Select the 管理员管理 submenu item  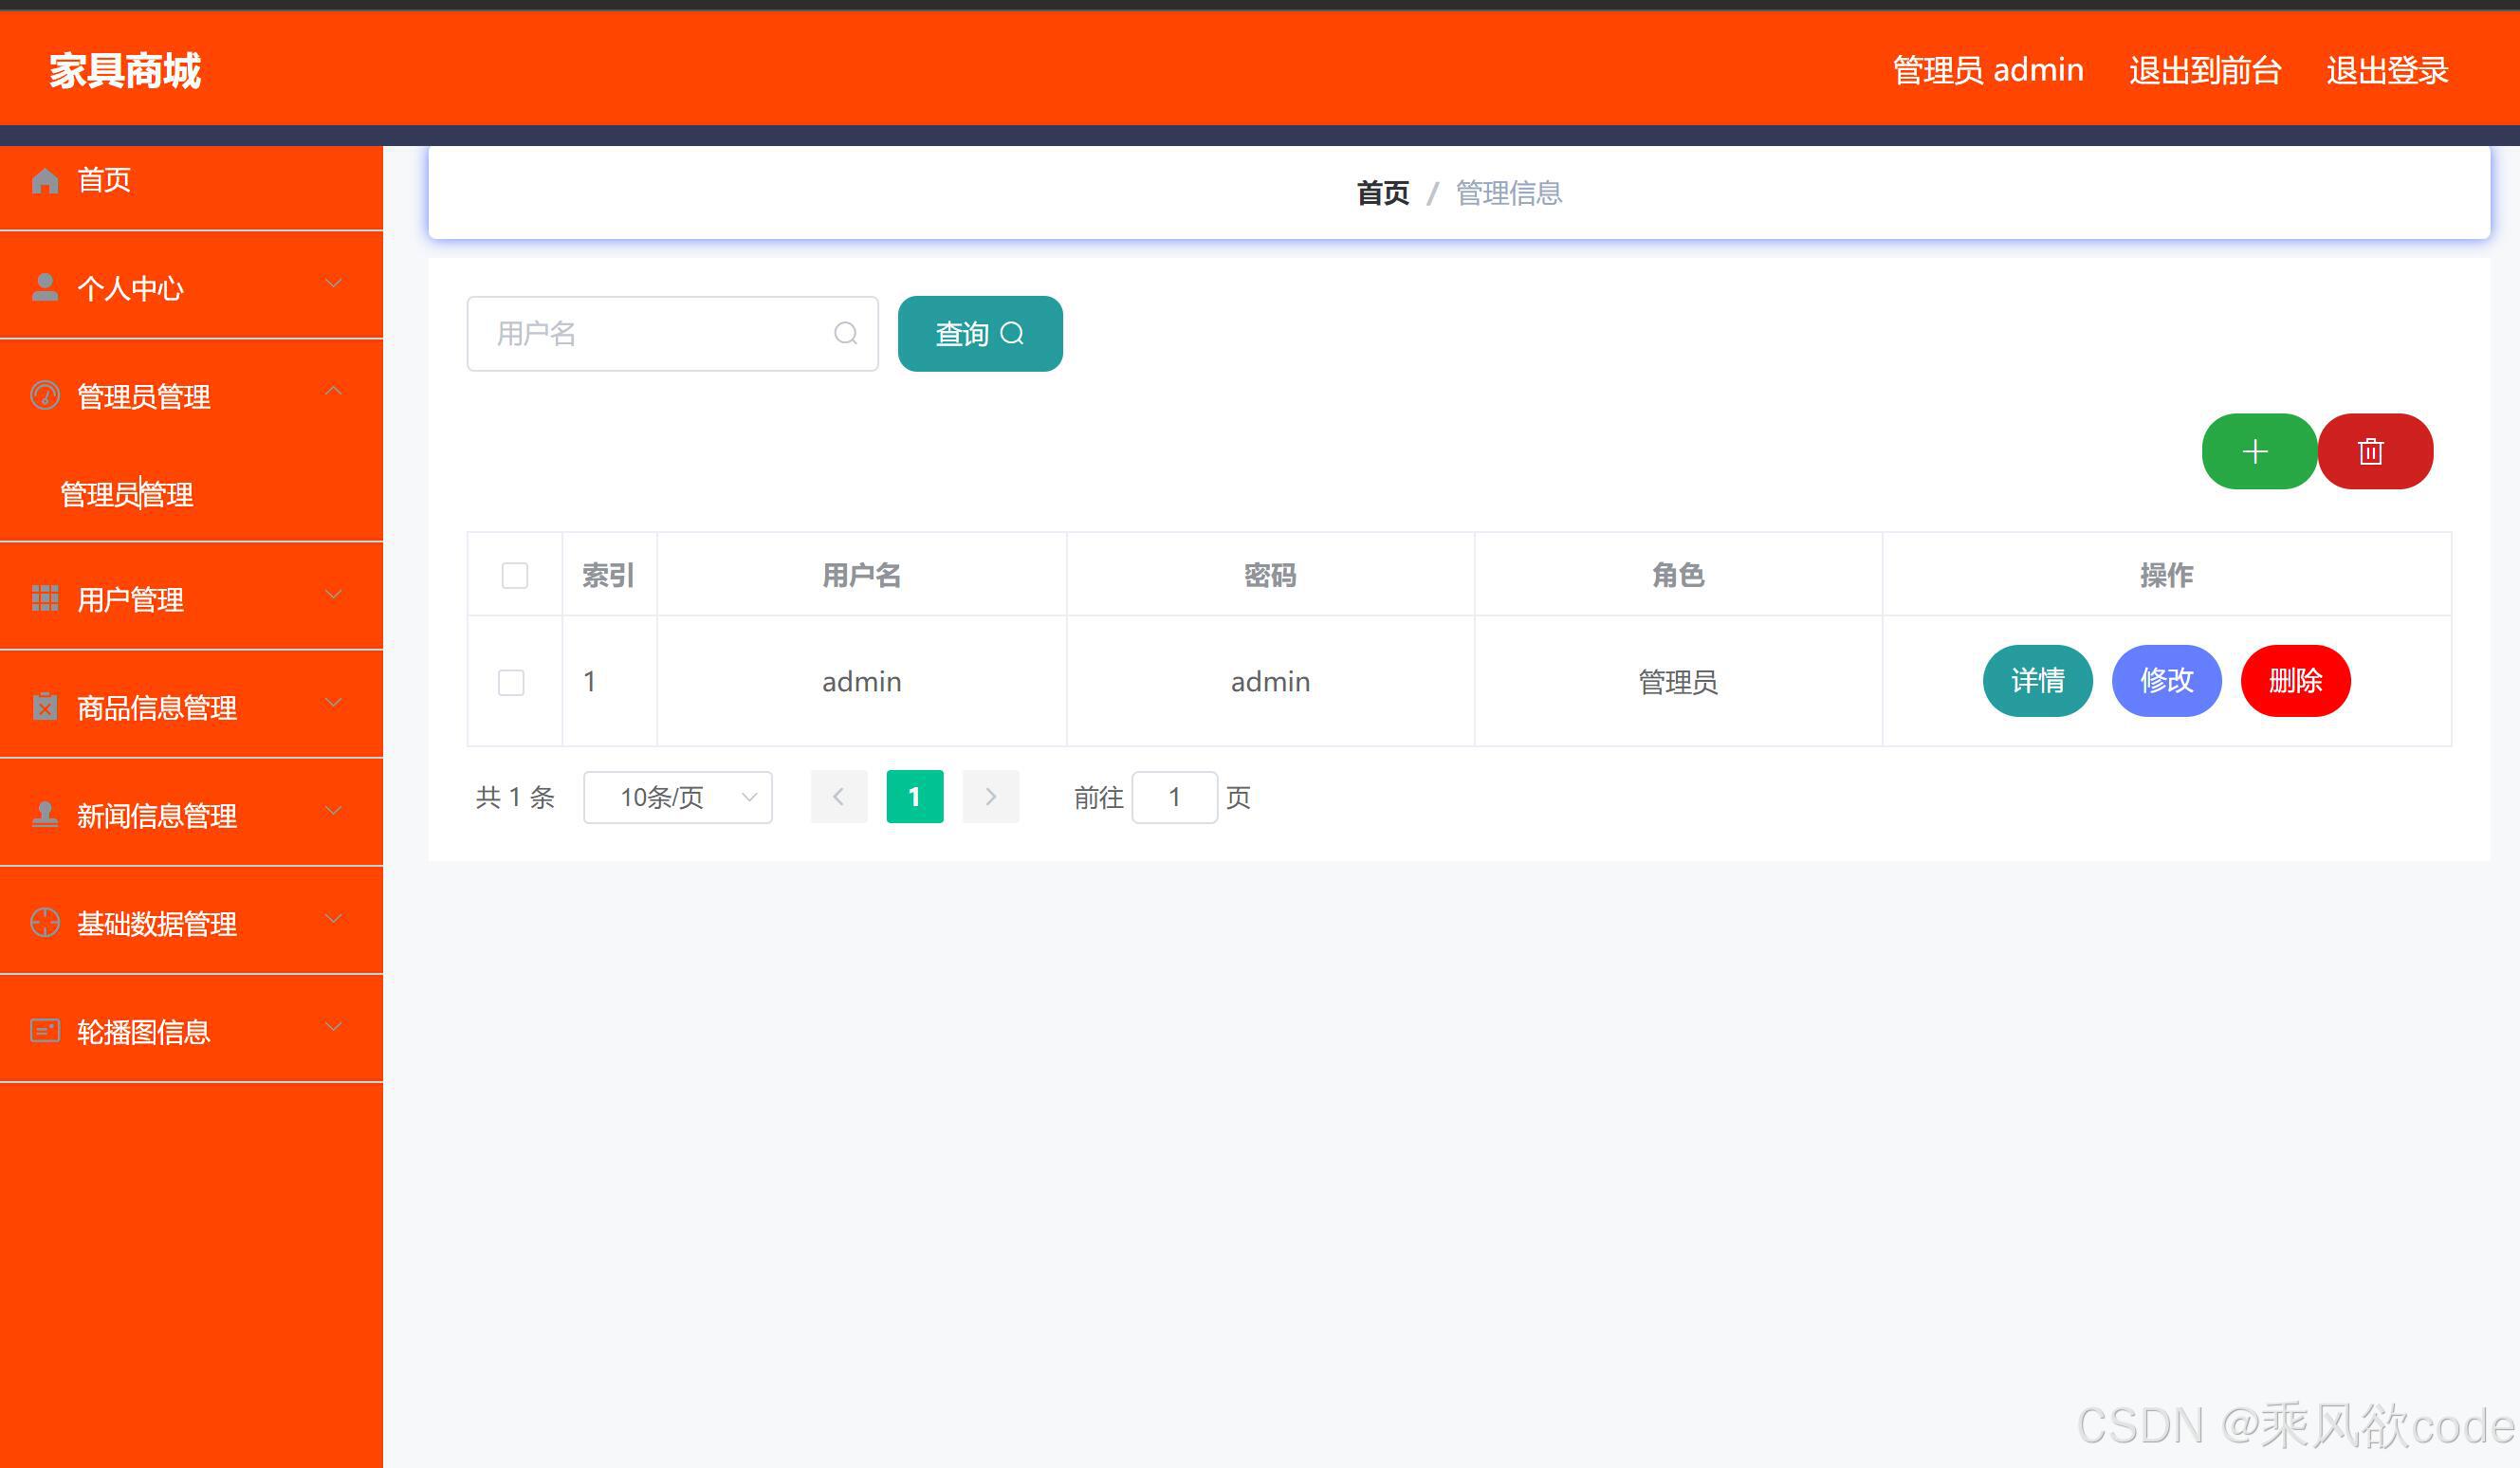(x=127, y=494)
